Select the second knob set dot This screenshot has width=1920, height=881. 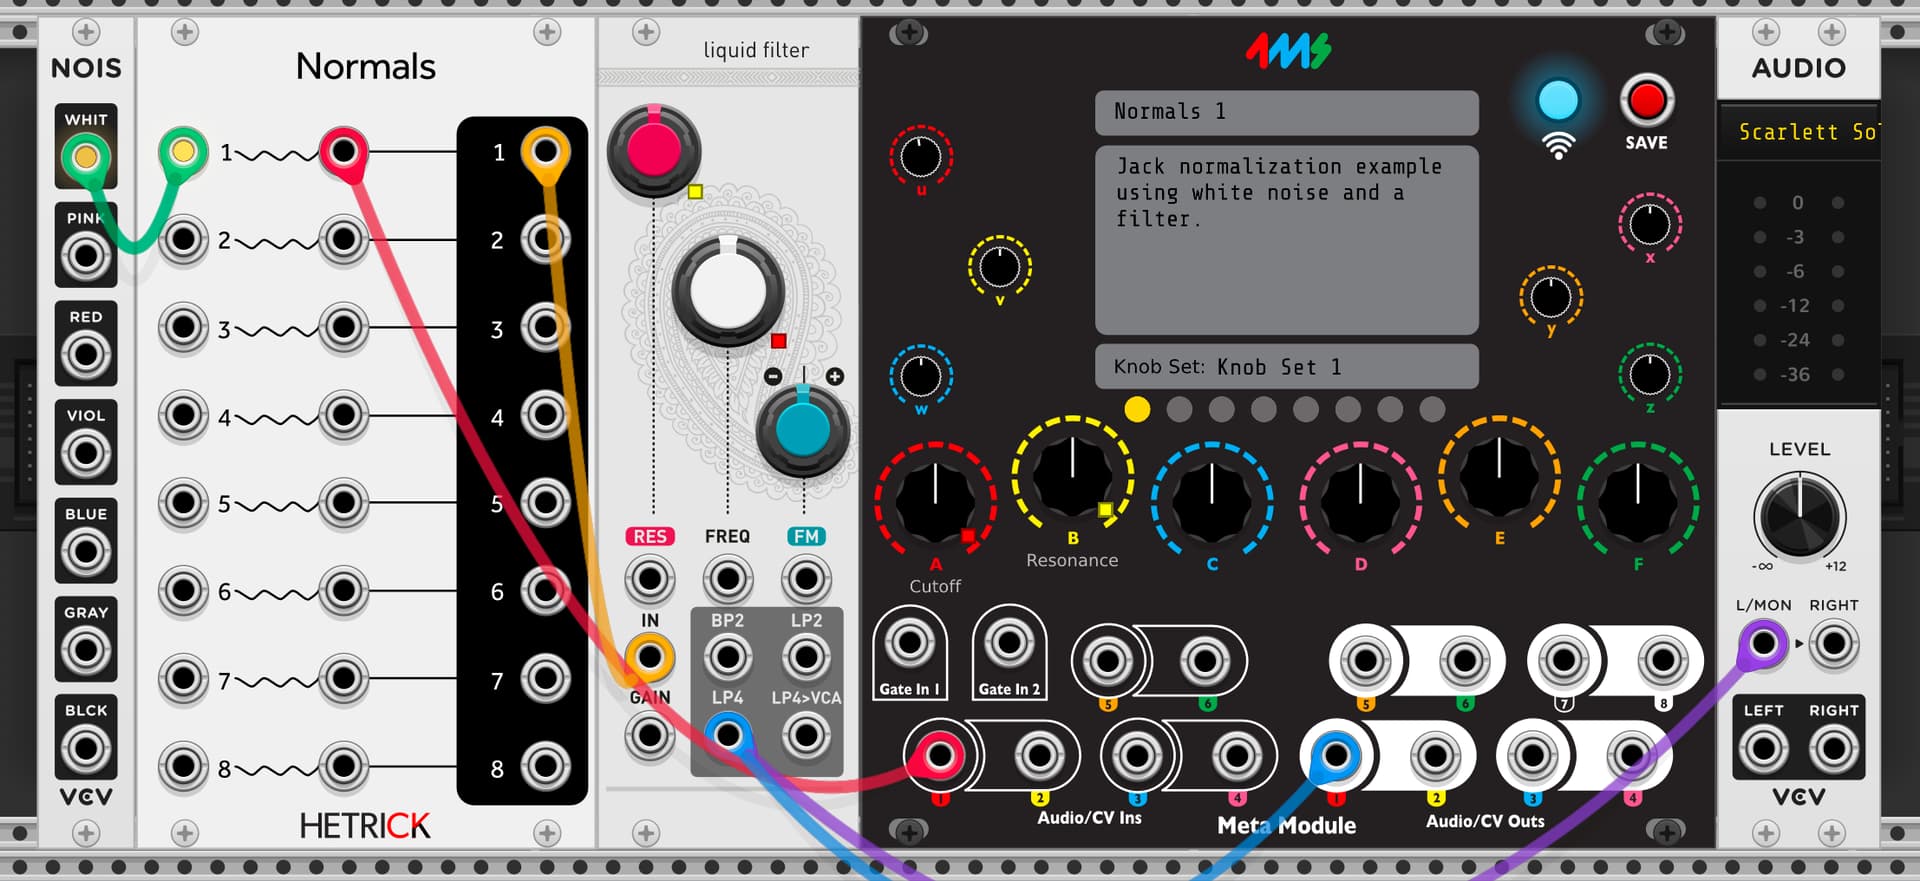(1179, 409)
